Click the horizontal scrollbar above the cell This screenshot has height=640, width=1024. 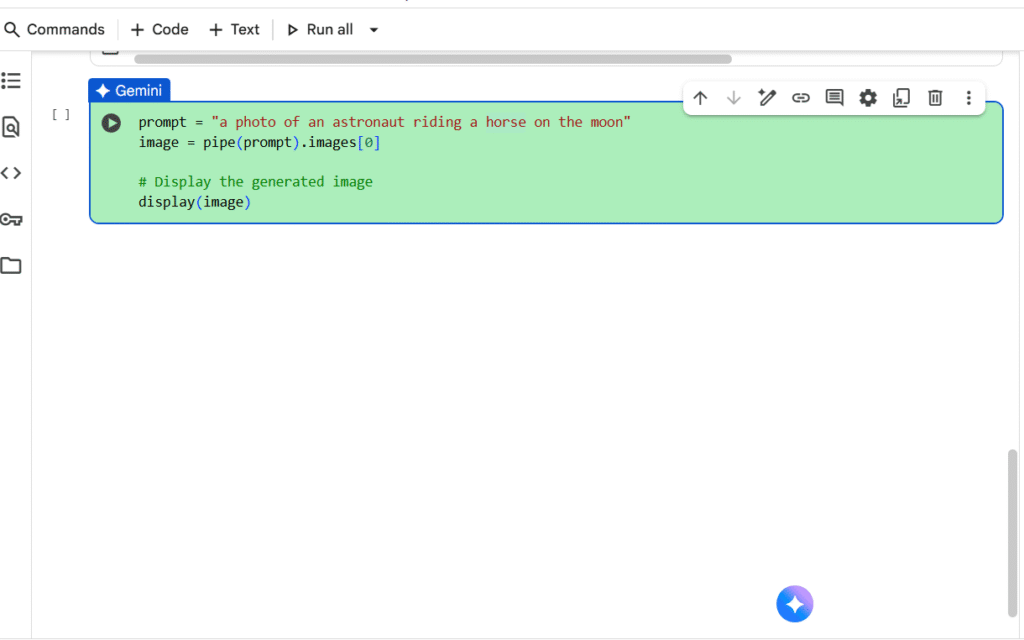click(432, 59)
